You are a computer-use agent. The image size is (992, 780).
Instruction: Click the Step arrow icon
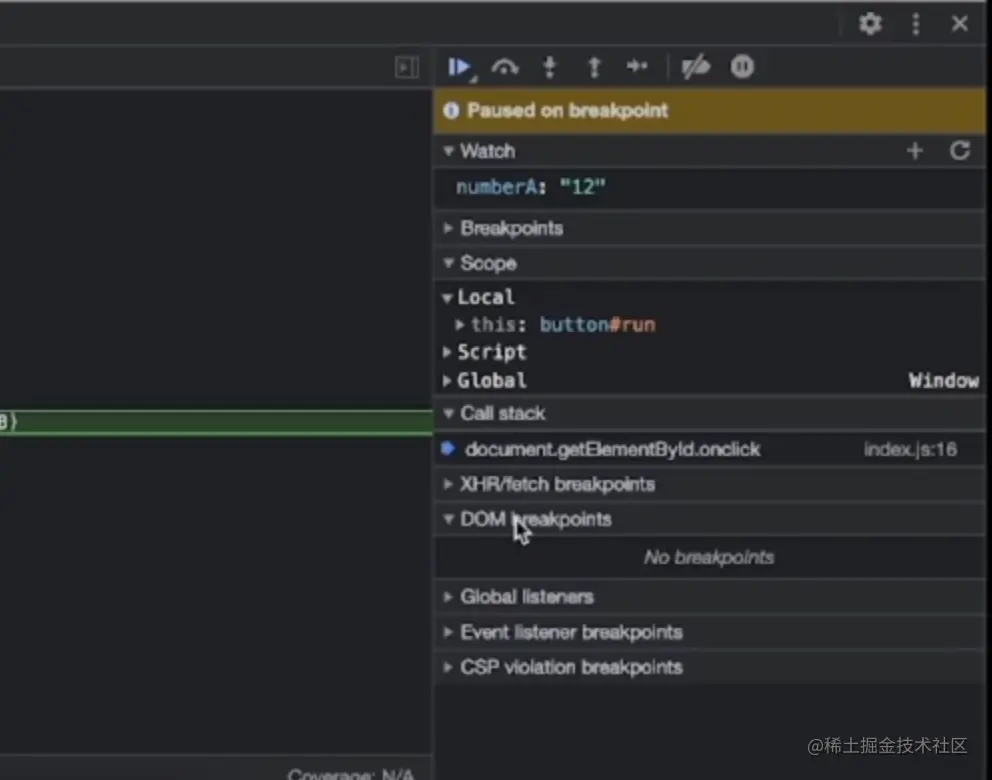point(637,67)
